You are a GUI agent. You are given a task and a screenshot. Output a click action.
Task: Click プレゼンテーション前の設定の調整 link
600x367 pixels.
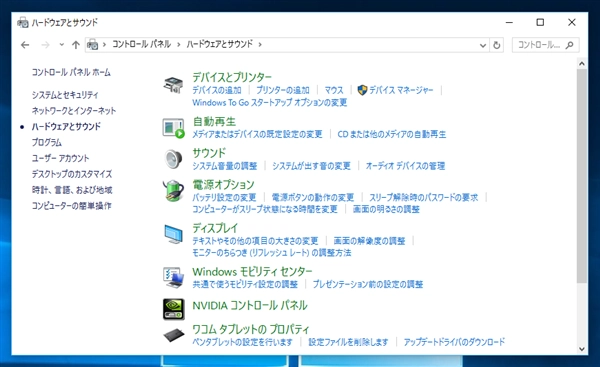(x=368, y=284)
